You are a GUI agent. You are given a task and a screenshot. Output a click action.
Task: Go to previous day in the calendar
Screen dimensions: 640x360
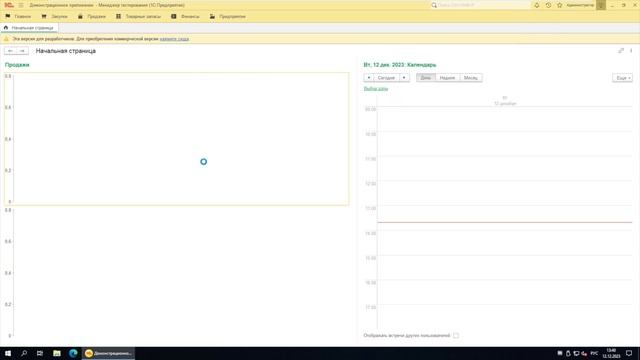(x=369, y=78)
